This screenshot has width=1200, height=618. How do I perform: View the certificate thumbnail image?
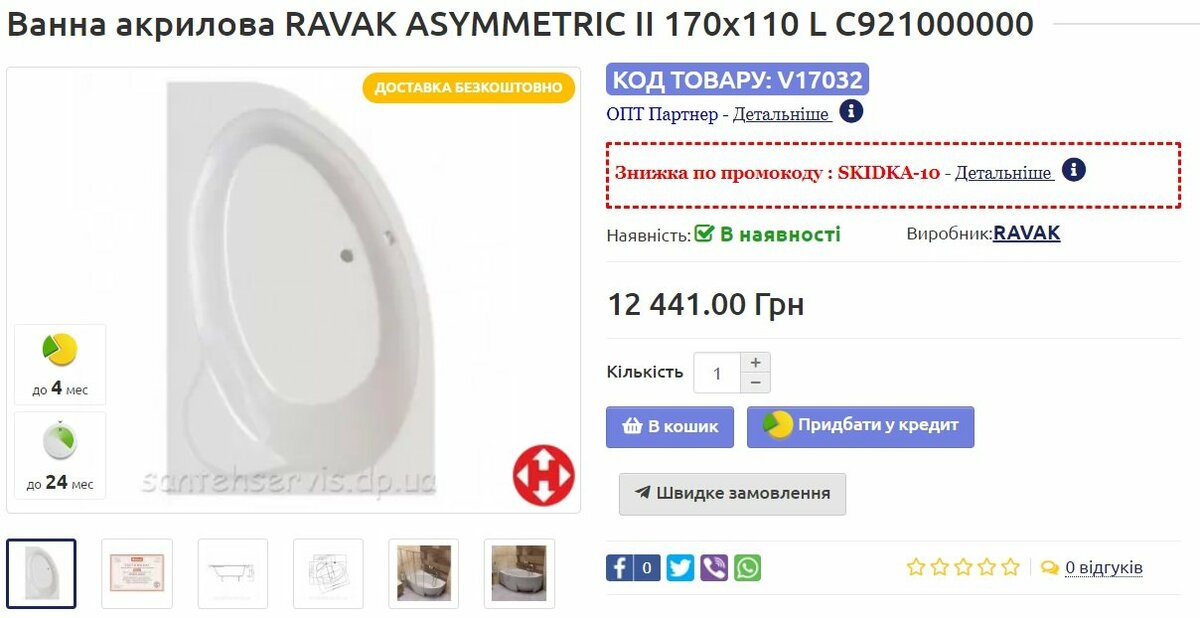pyautogui.click(x=137, y=574)
